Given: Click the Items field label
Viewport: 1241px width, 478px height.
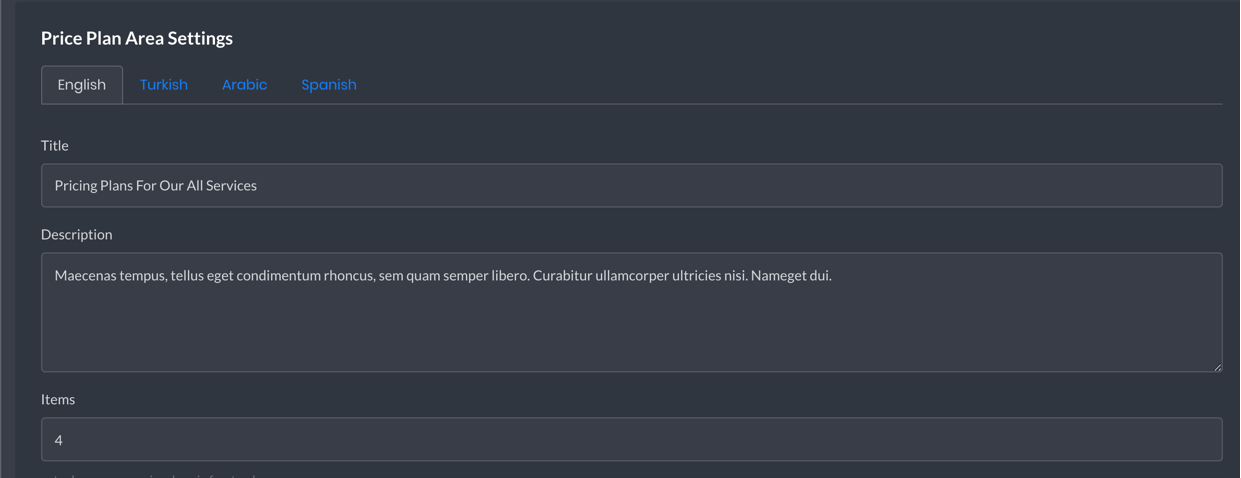Looking at the screenshot, I should [58, 400].
